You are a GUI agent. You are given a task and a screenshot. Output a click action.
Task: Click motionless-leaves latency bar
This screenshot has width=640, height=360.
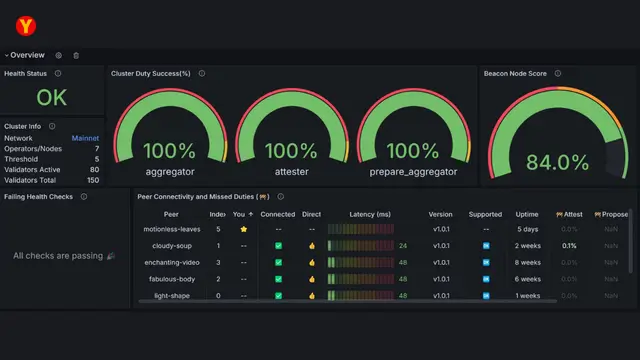click(x=361, y=229)
